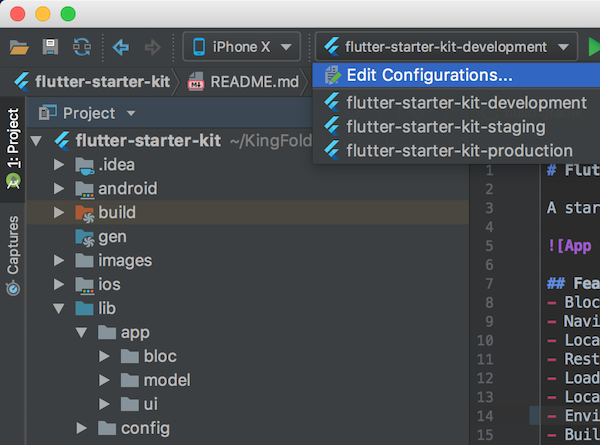Select Edit Configurations menu entry
Viewport: 600px width, 445px height.
tap(429, 75)
